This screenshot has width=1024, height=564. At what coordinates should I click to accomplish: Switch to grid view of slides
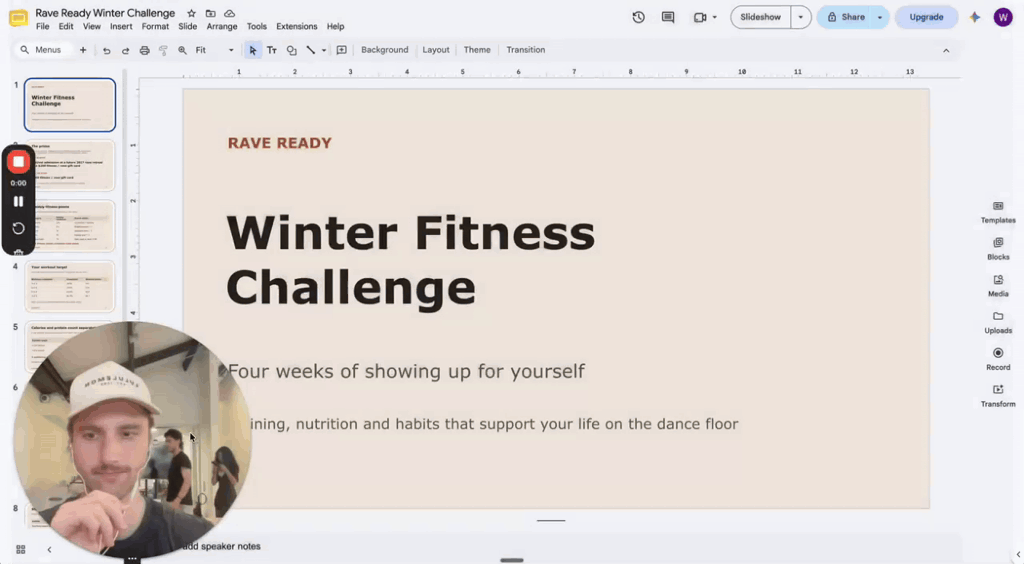(x=20, y=550)
